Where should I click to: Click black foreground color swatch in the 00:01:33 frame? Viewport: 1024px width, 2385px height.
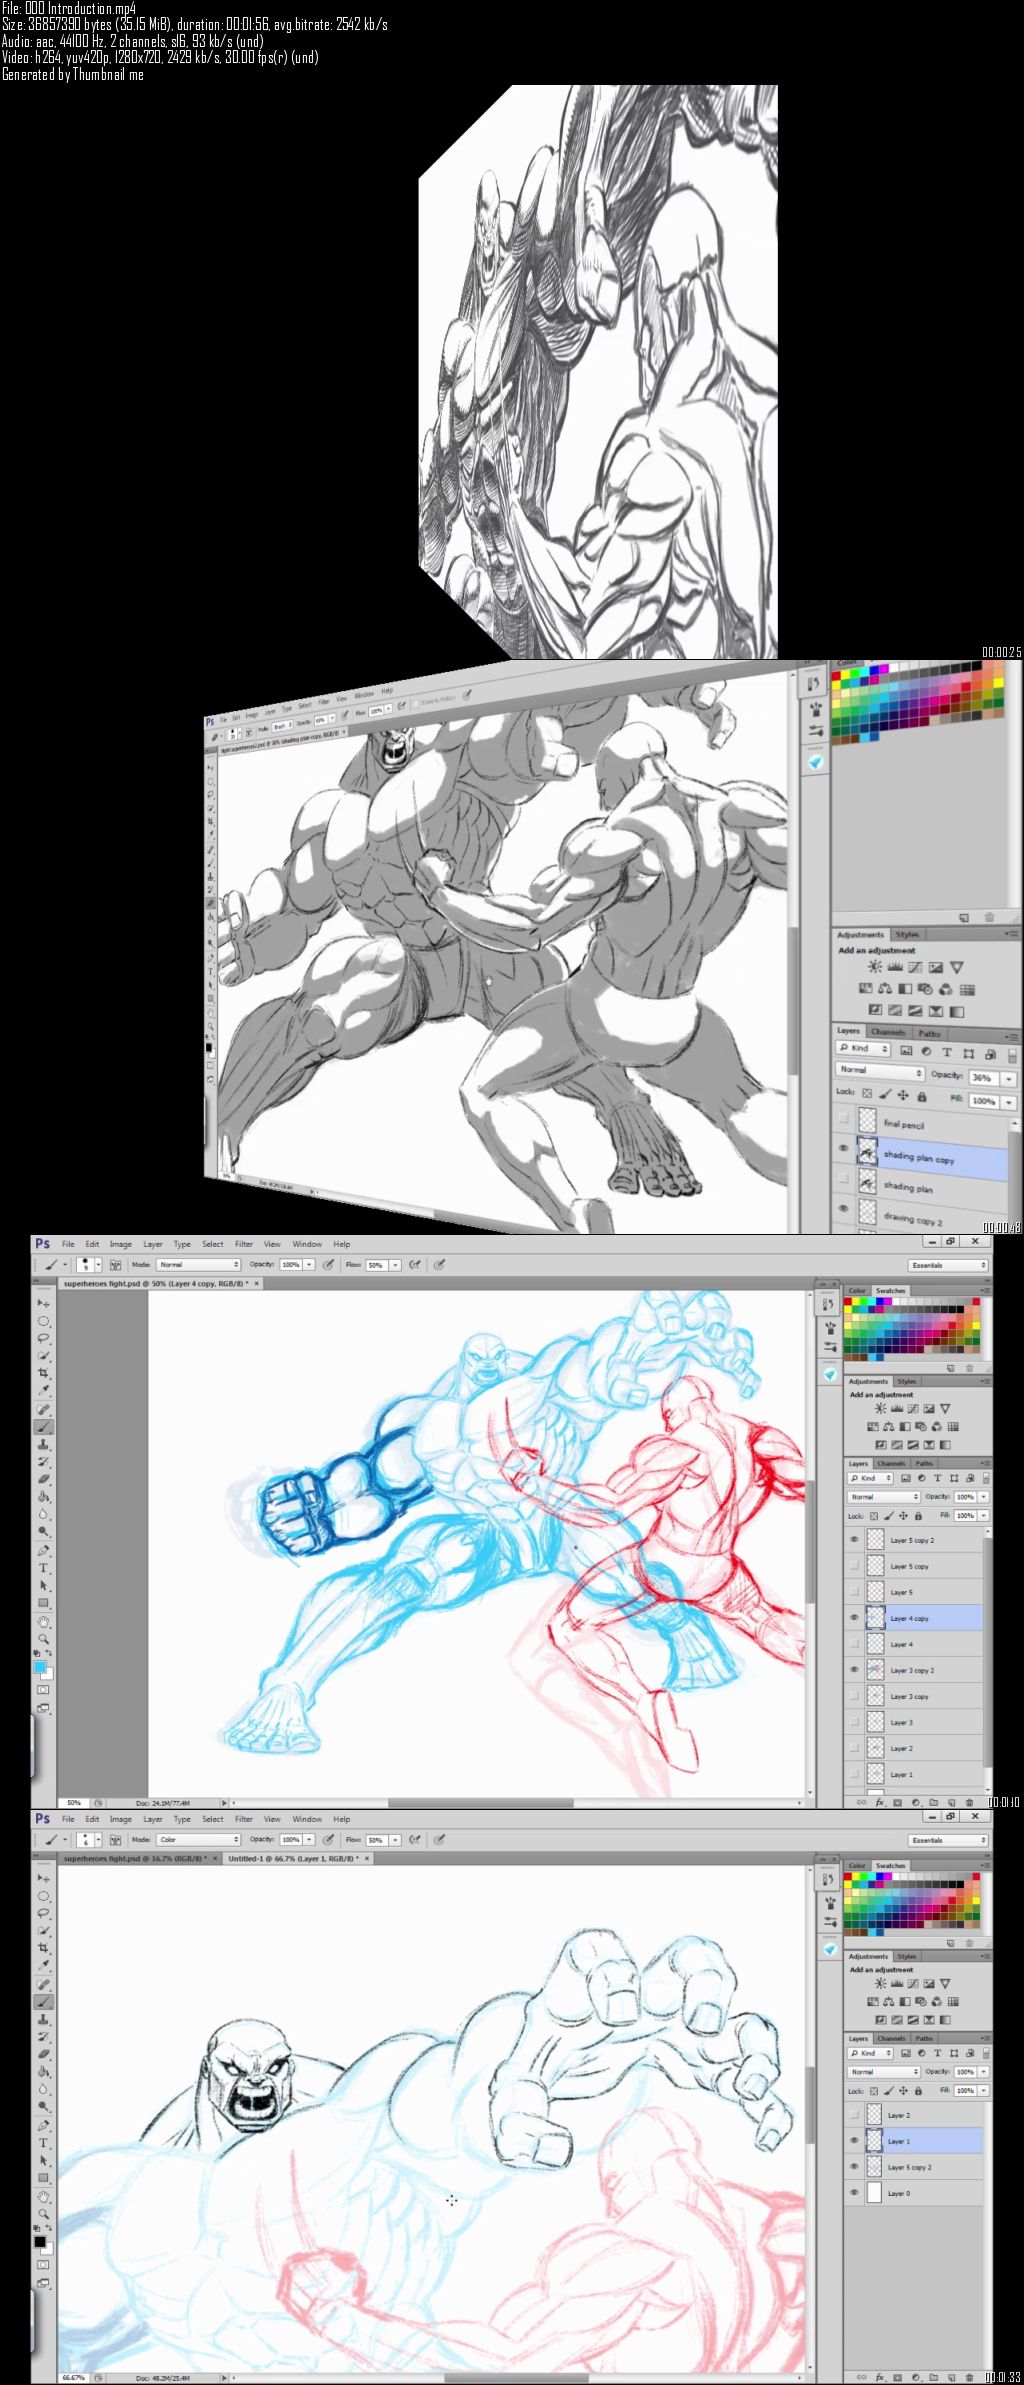40,2241
